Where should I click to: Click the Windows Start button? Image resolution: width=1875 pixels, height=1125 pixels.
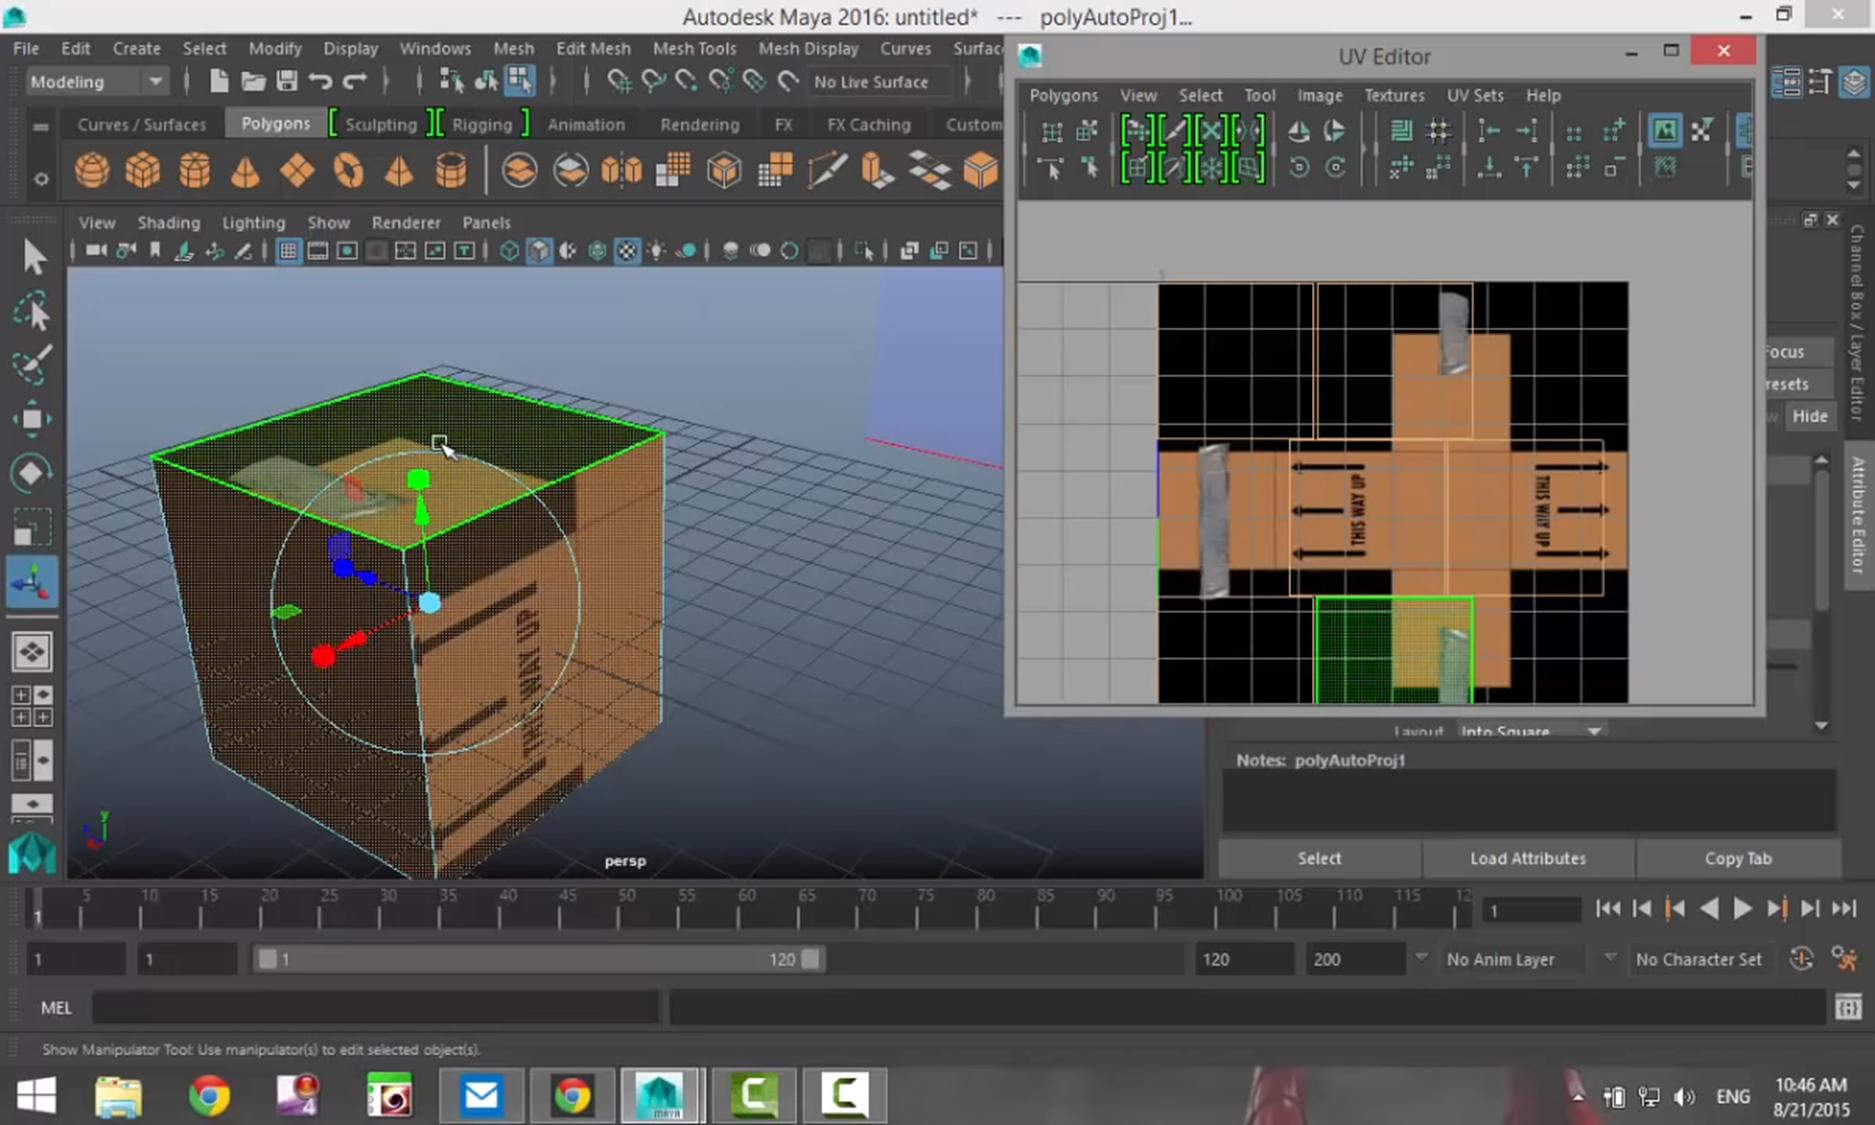click(36, 1096)
